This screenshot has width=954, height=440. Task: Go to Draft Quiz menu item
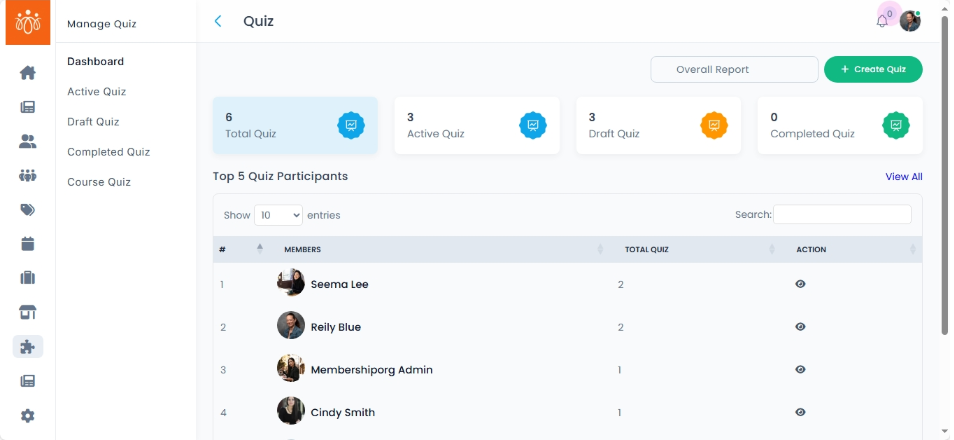pyautogui.click(x=93, y=122)
